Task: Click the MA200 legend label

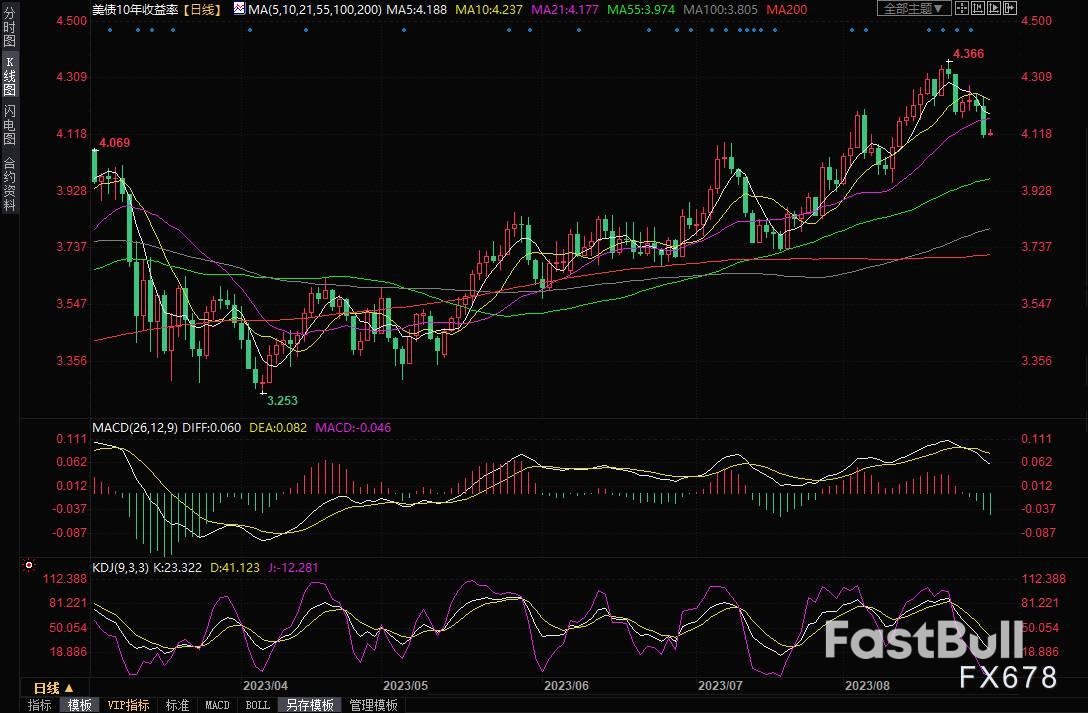Action: (x=786, y=10)
